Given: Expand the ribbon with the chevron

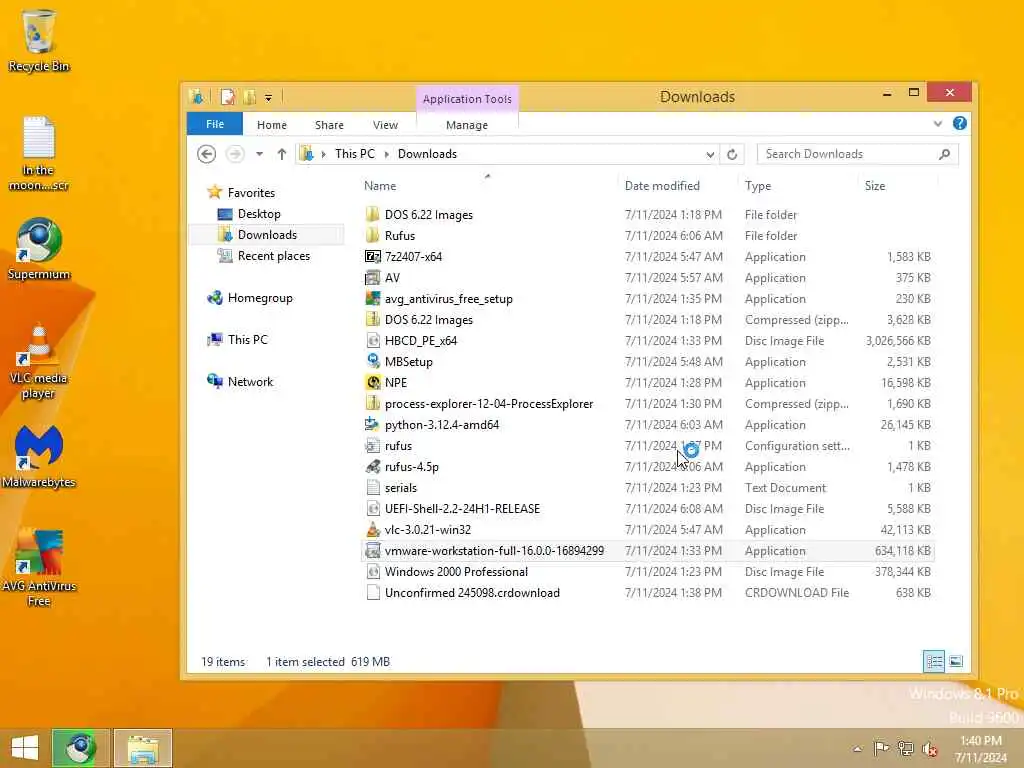Looking at the screenshot, I should click(x=938, y=123).
